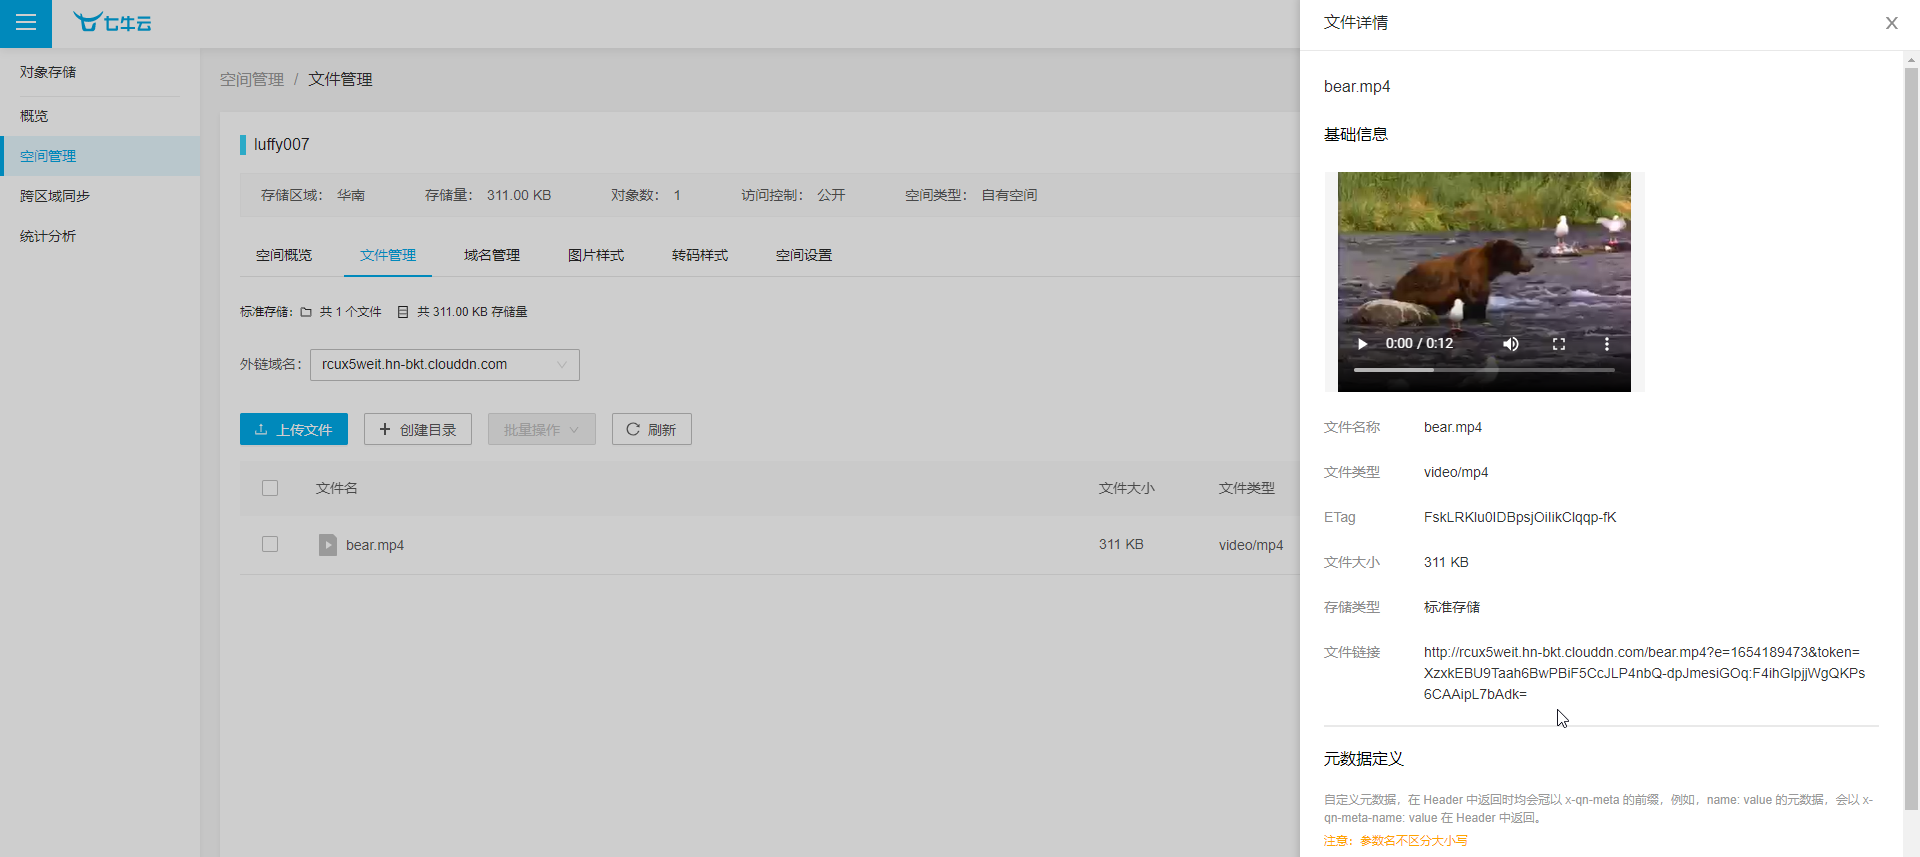Screen dimensions: 1920x857
Task: Click the ETag value FskLRKlu0IDBpsjOilikClqqp-fK
Action: coord(1520,517)
